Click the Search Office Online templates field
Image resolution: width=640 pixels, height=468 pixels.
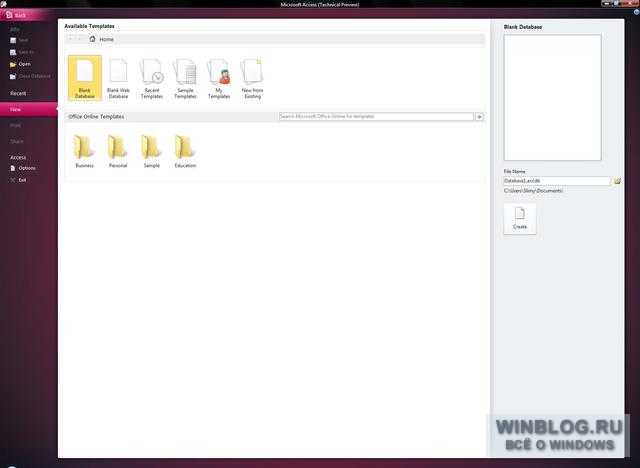(x=376, y=116)
